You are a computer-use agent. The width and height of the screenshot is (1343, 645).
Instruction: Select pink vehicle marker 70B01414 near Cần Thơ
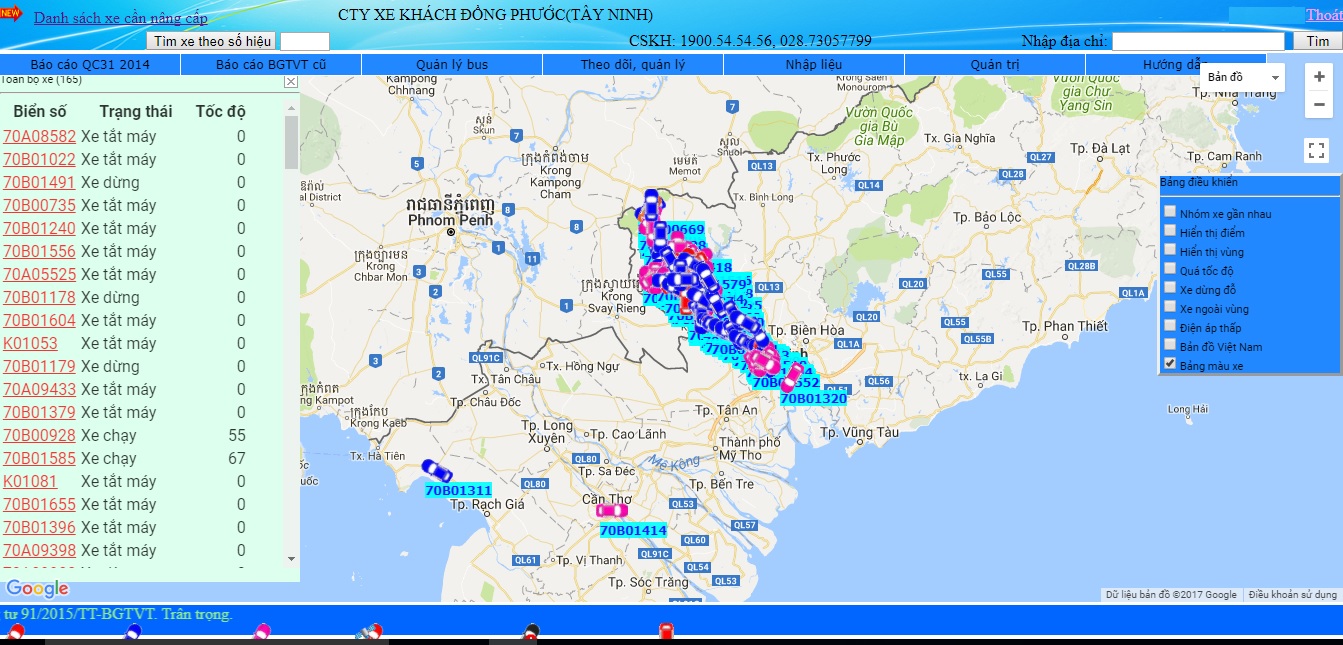[612, 510]
